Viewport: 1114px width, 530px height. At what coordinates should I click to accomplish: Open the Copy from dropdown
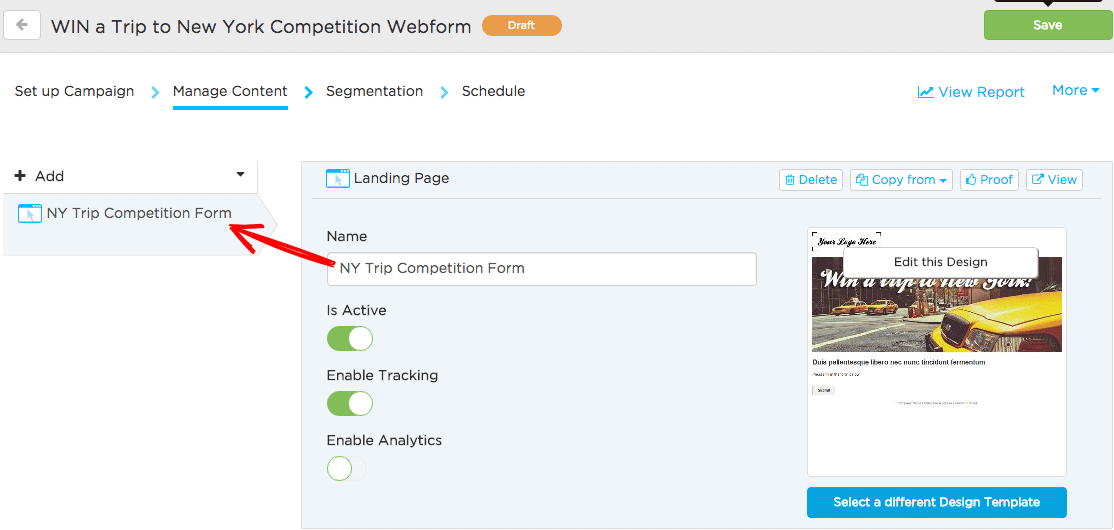(902, 180)
